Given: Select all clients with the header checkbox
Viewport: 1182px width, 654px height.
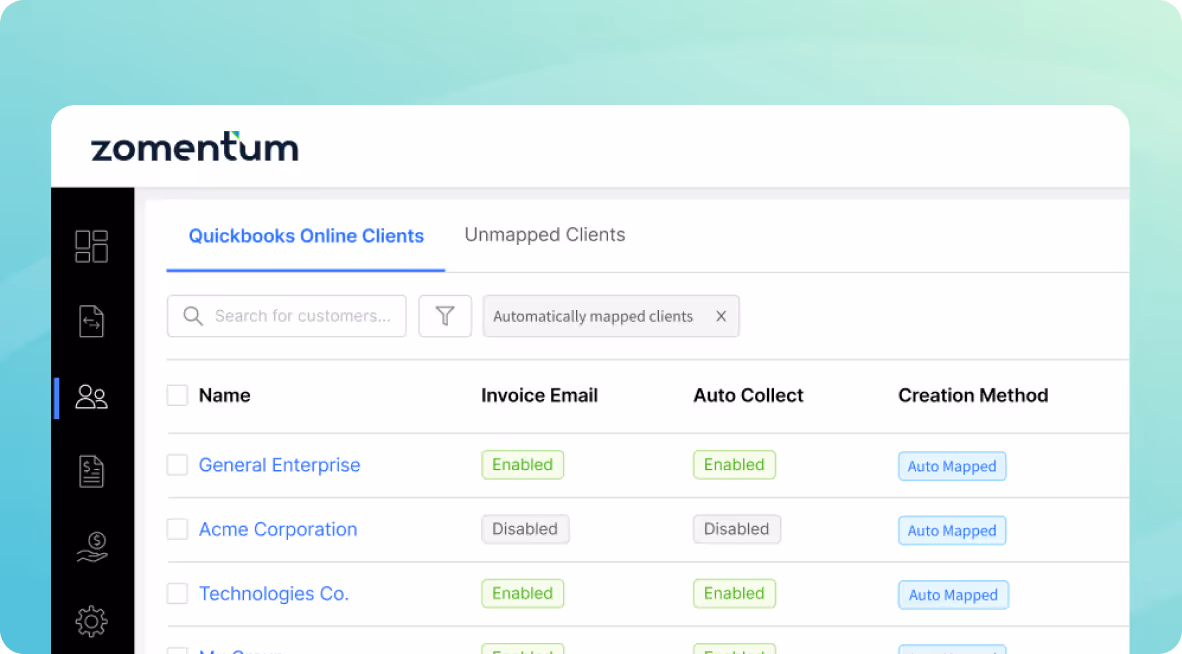Looking at the screenshot, I should [x=177, y=395].
